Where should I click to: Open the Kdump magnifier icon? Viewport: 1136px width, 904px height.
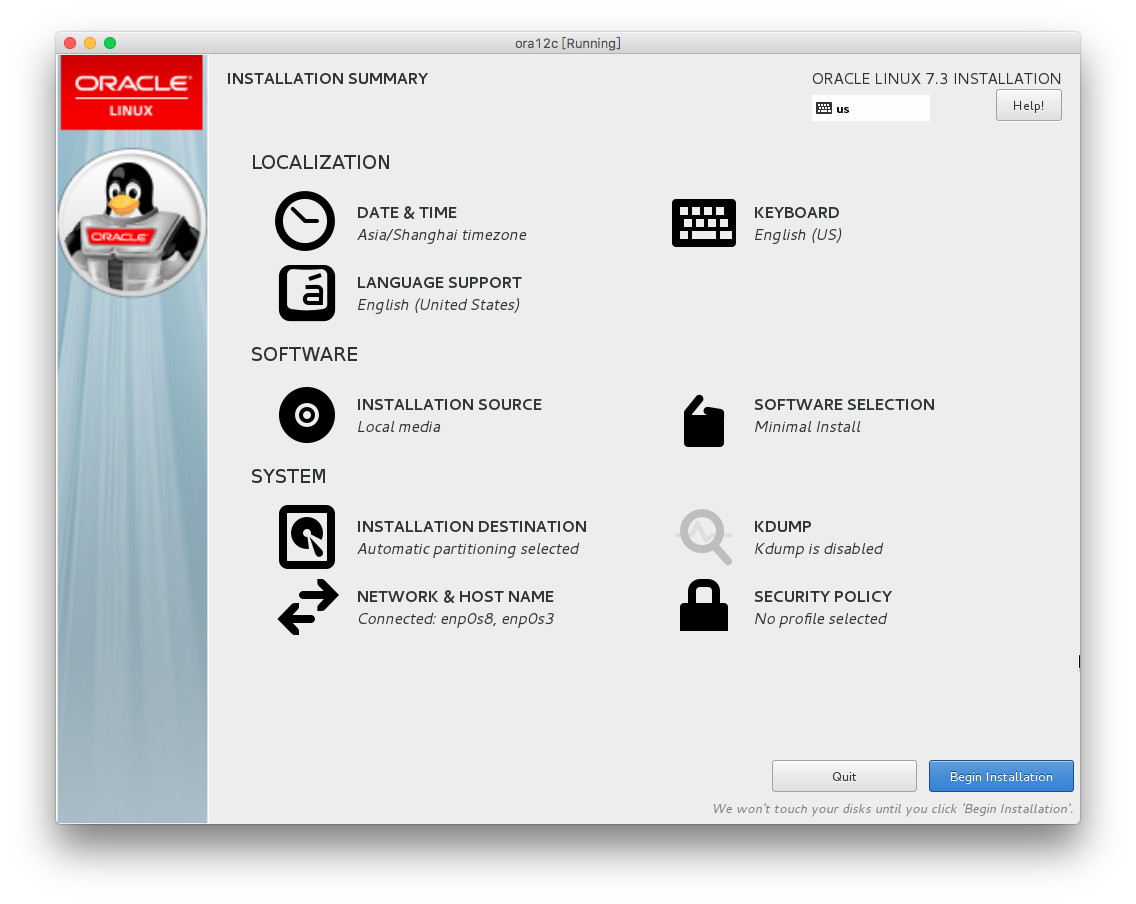tap(704, 537)
